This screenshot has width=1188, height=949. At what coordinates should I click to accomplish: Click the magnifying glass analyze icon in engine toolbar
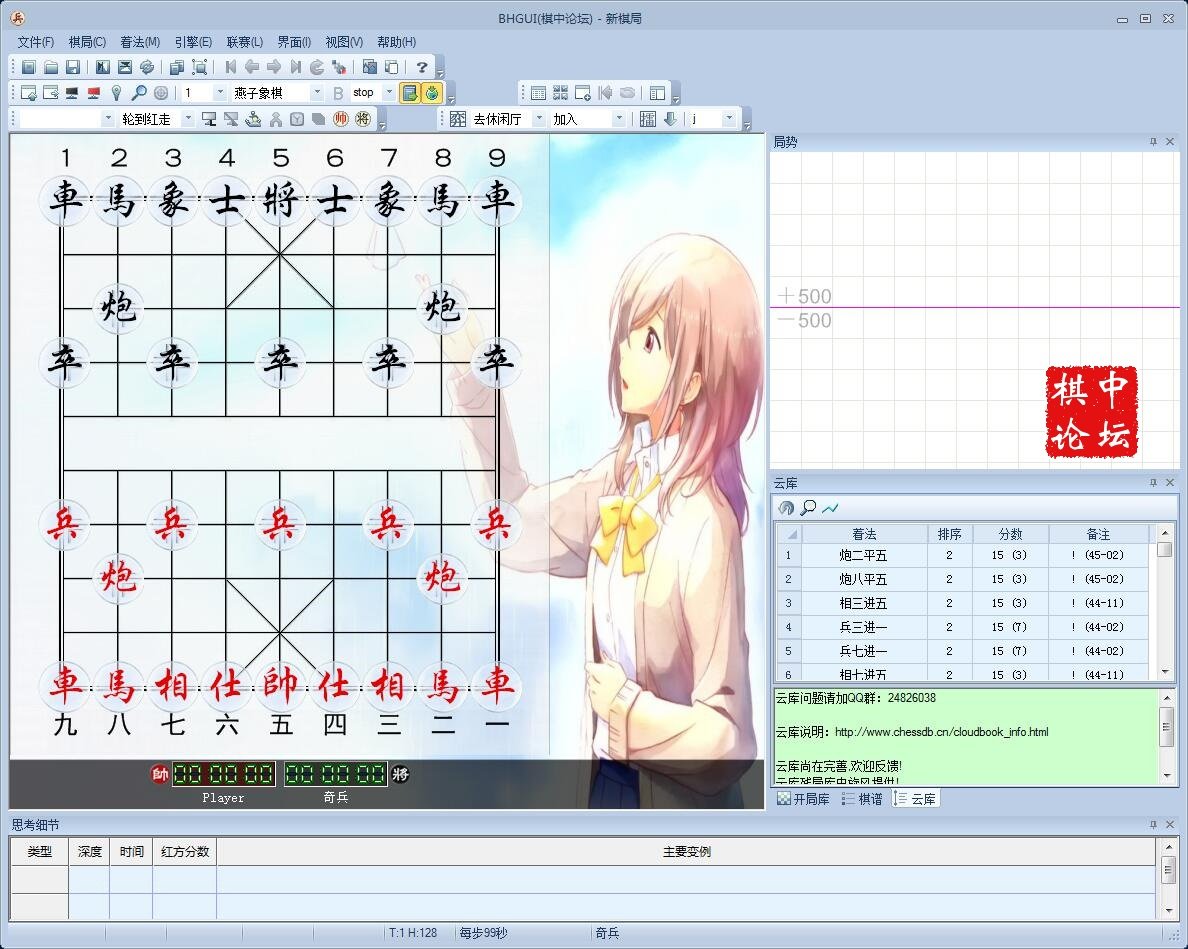[x=139, y=93]
